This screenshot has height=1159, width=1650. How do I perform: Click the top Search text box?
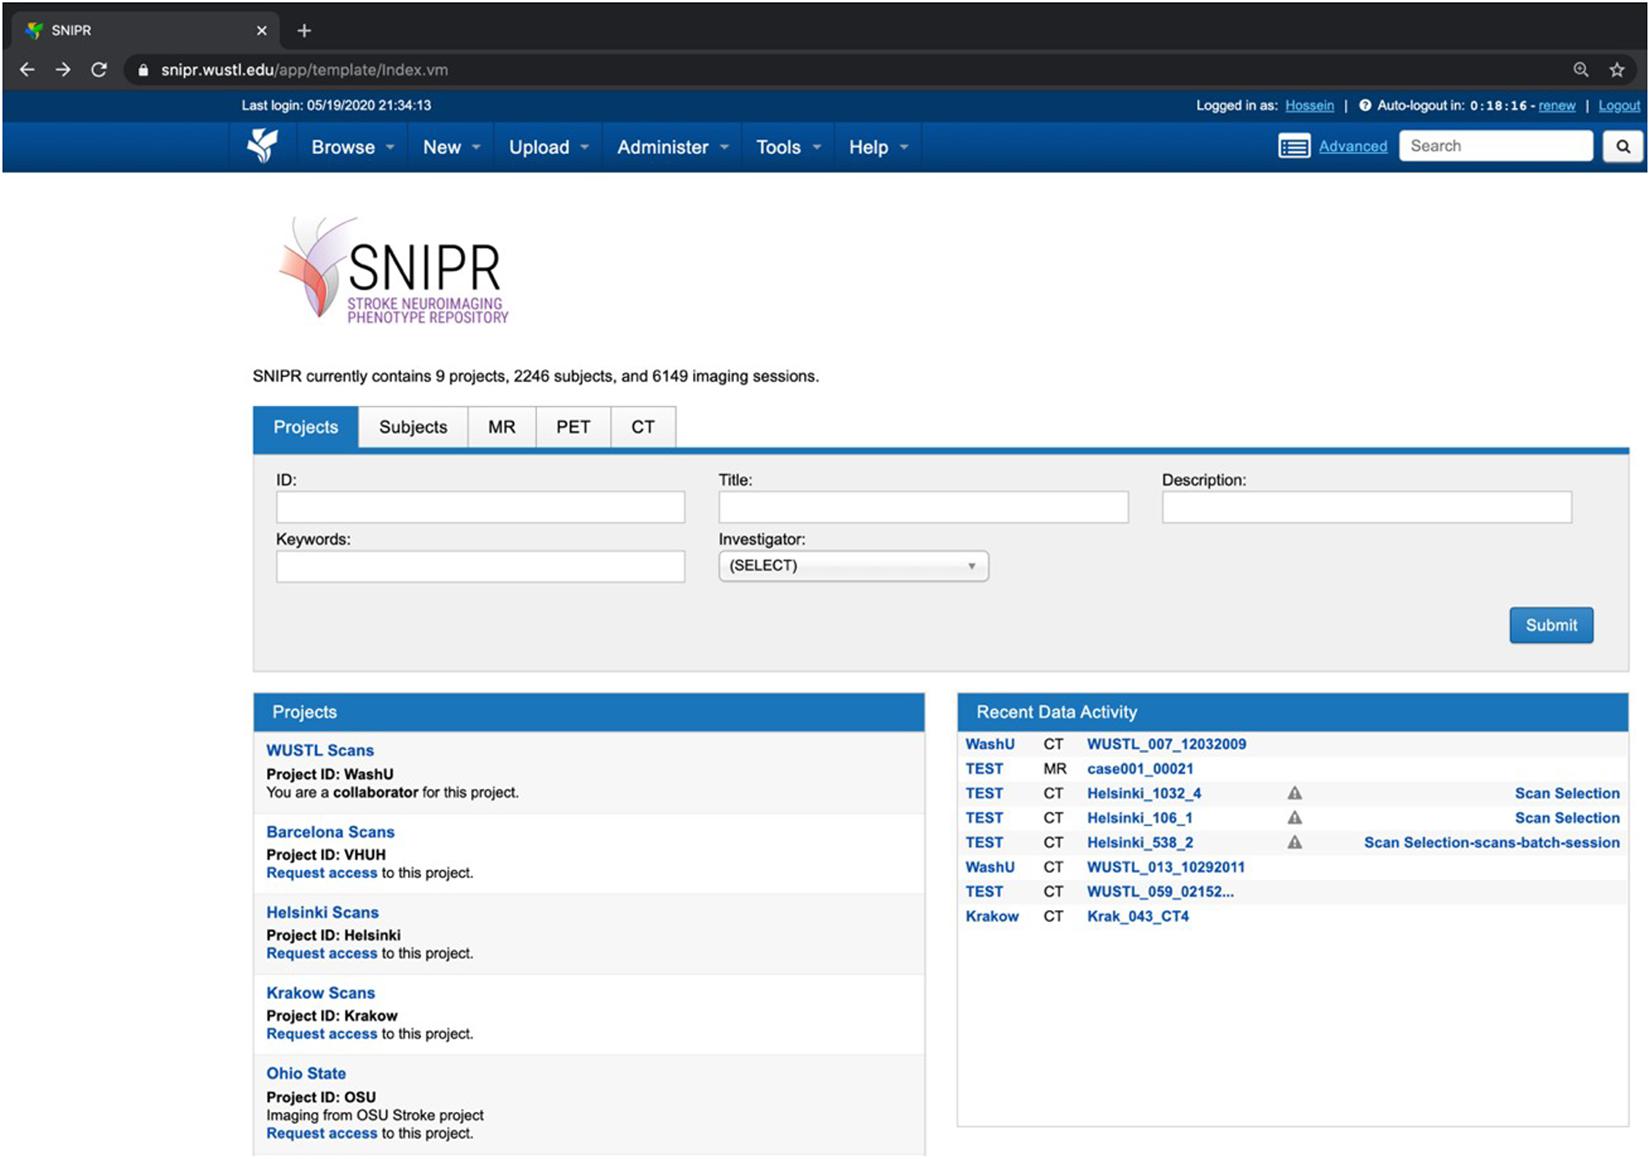coord(1495,146)
